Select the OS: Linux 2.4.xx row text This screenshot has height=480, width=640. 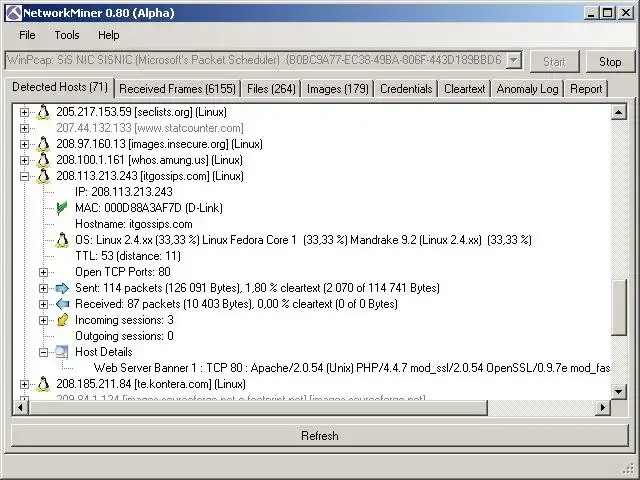tap(303, 240)
